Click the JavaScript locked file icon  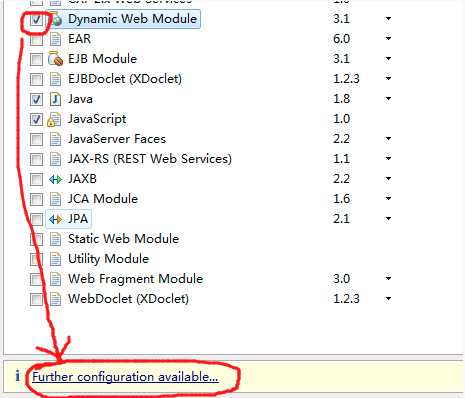(54, 119)
